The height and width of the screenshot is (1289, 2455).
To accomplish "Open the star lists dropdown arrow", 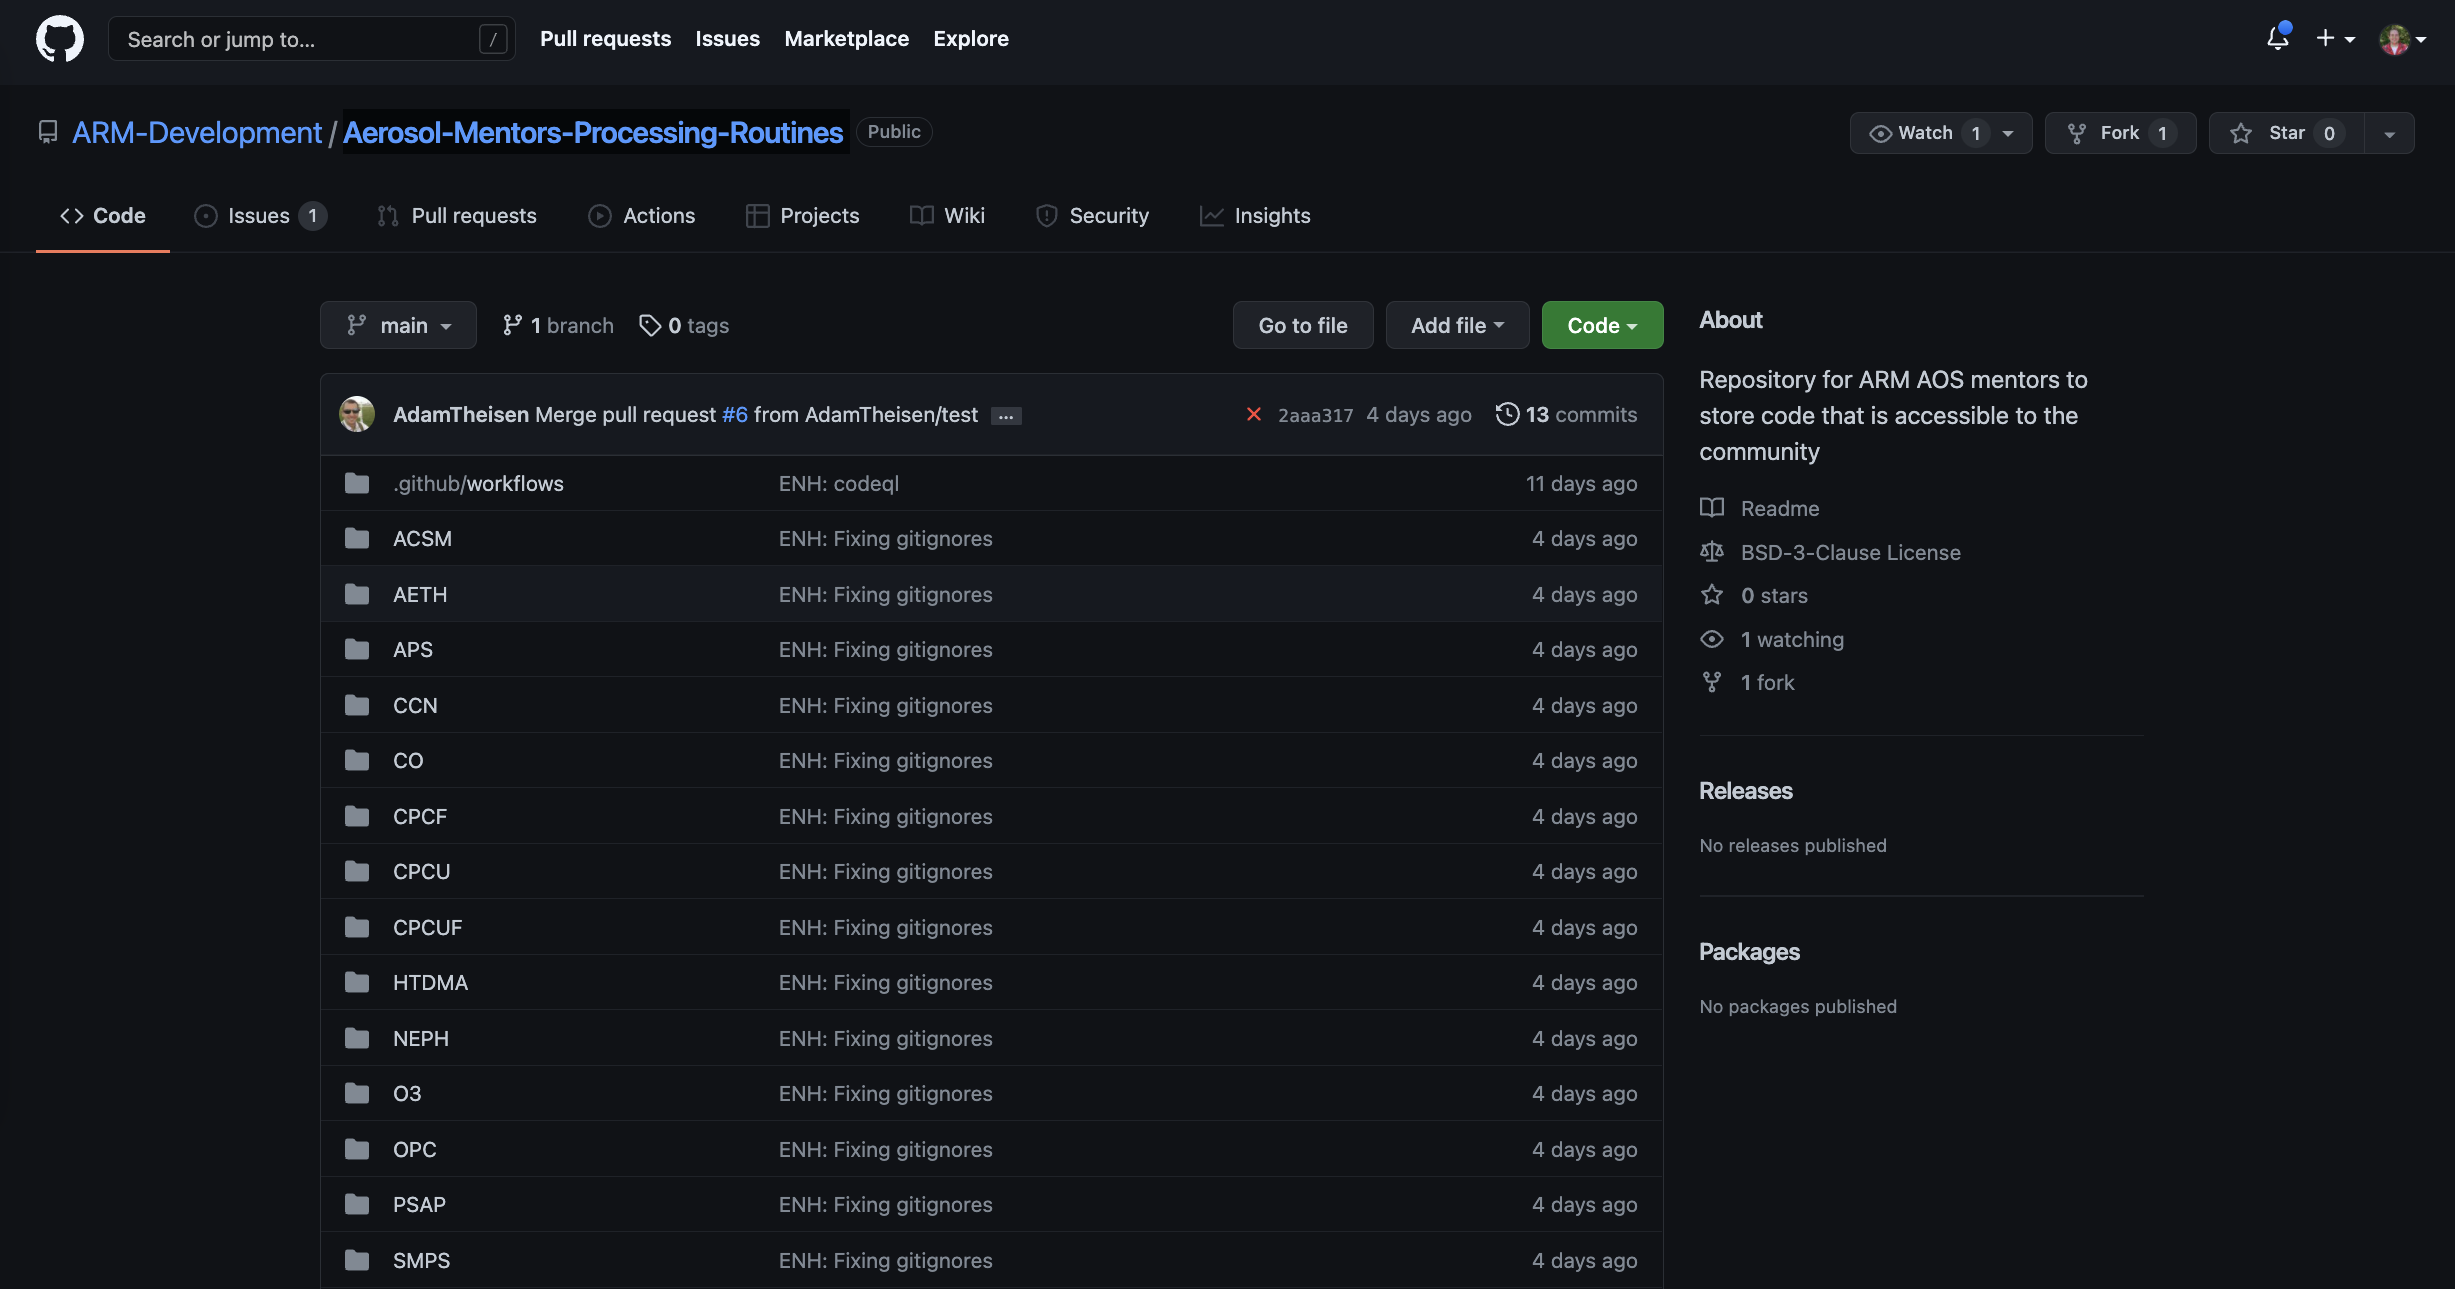I will coord(2389,133).
